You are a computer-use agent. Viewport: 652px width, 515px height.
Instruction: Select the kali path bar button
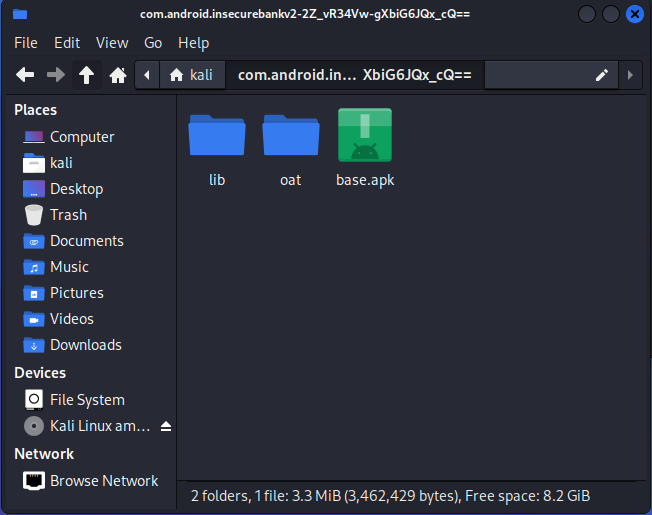coord(192,75)
